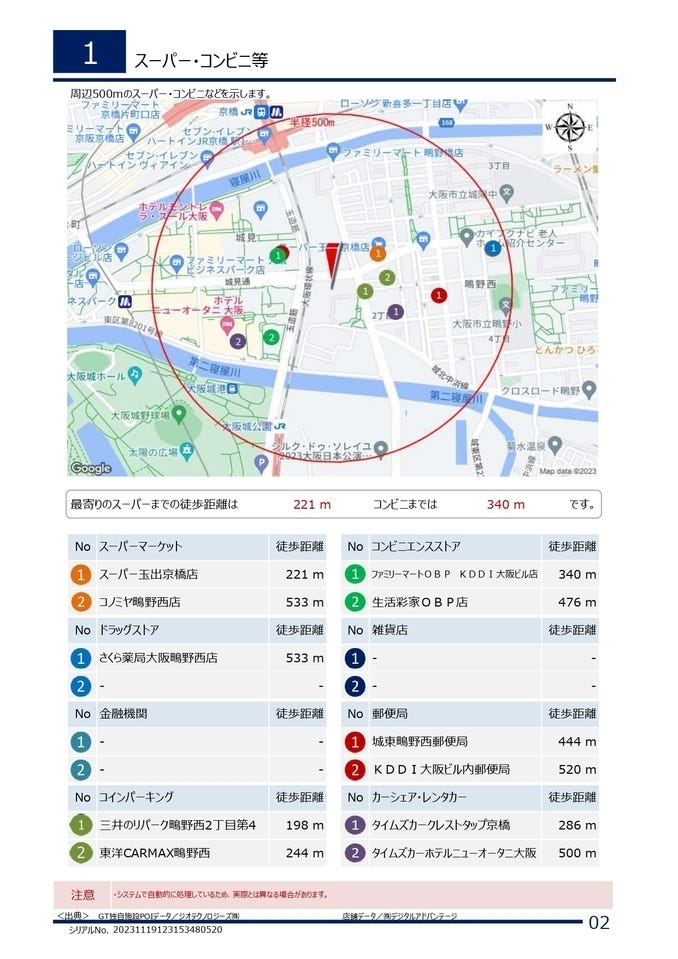678x959 pixels.
Task: Select the さくら薬局大阪鴨野西店 drugstore entry
Action: pyautogui.click(x=158, y=658)
